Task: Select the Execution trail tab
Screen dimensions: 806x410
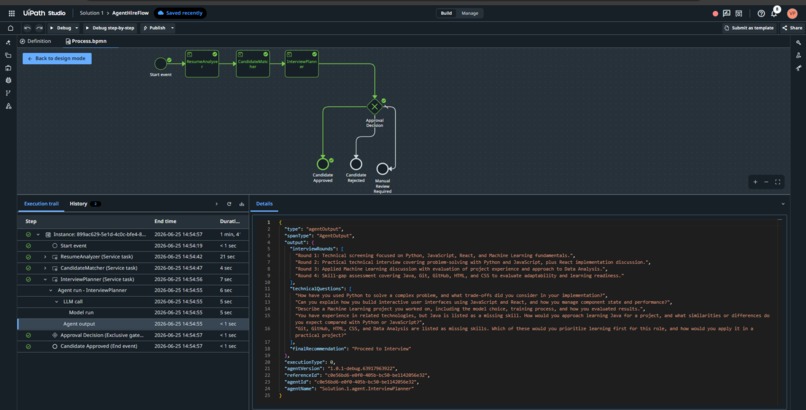Action: [41, 204]
